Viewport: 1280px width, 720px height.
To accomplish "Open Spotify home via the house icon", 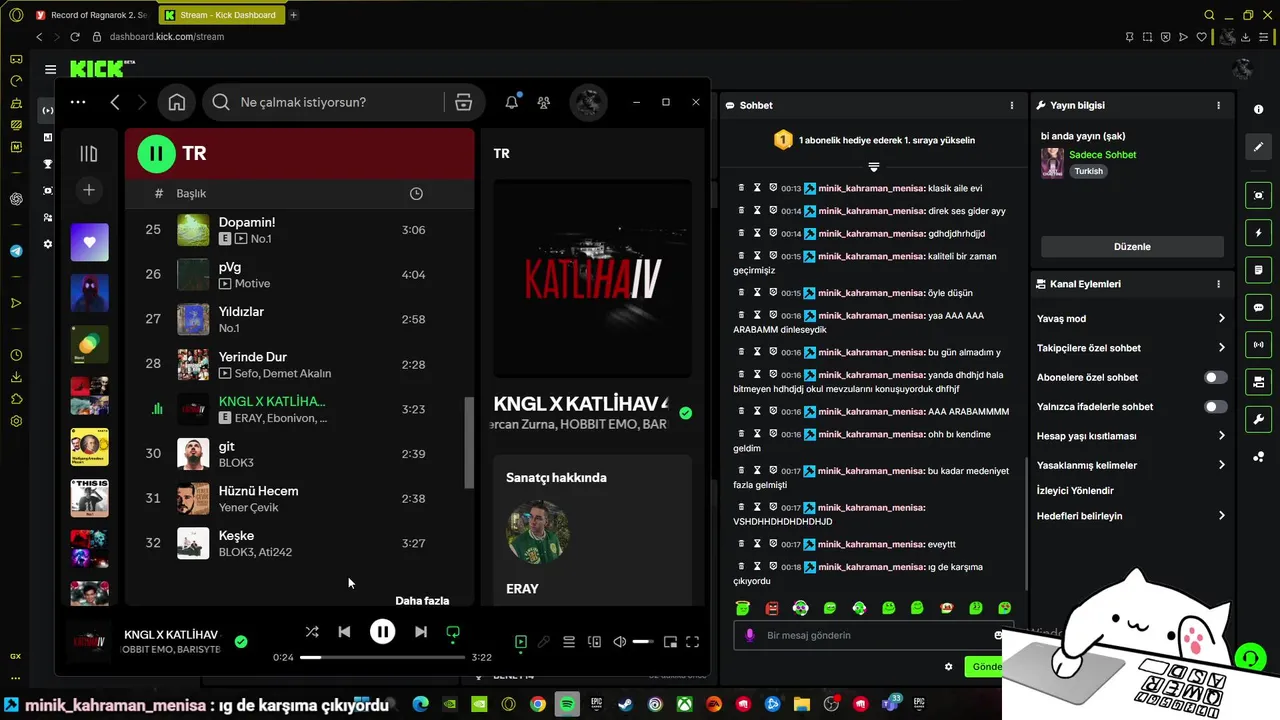I will coord(177,102).
